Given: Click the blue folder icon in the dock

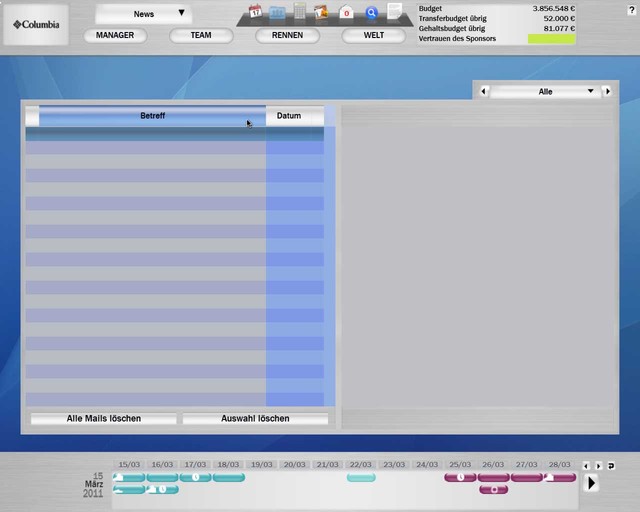Looking at the screenshot, I should click(x=277, y=13).
